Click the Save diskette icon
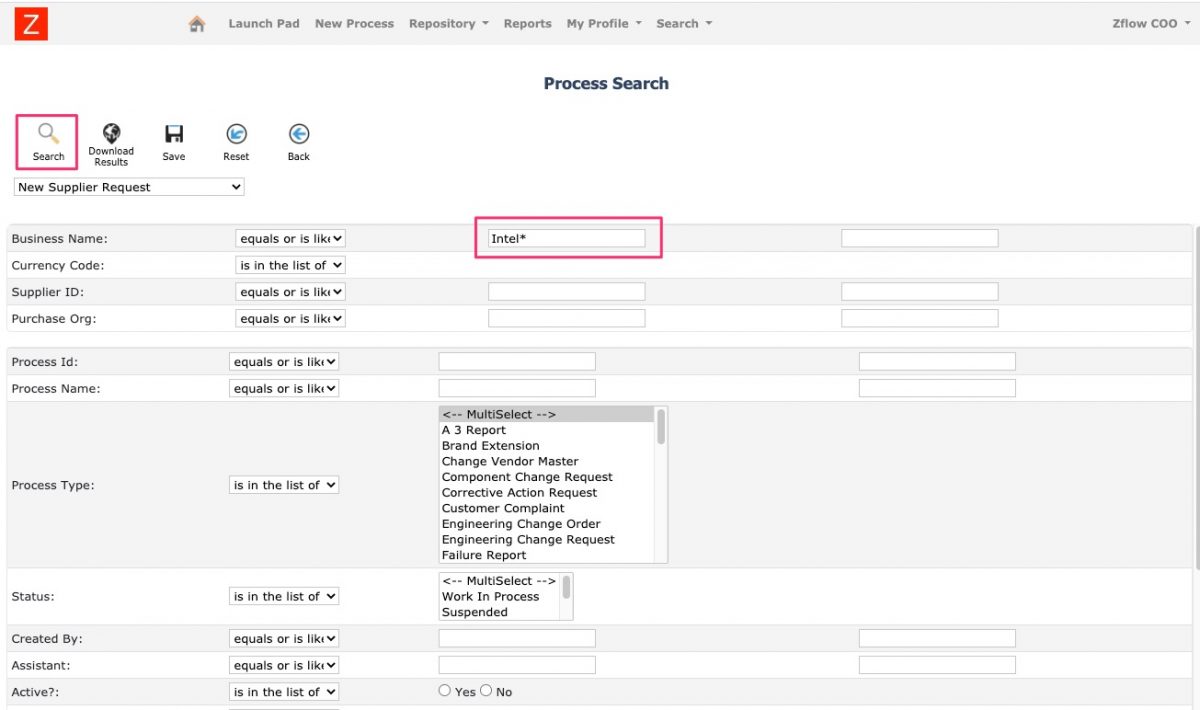 pos(174,133)
